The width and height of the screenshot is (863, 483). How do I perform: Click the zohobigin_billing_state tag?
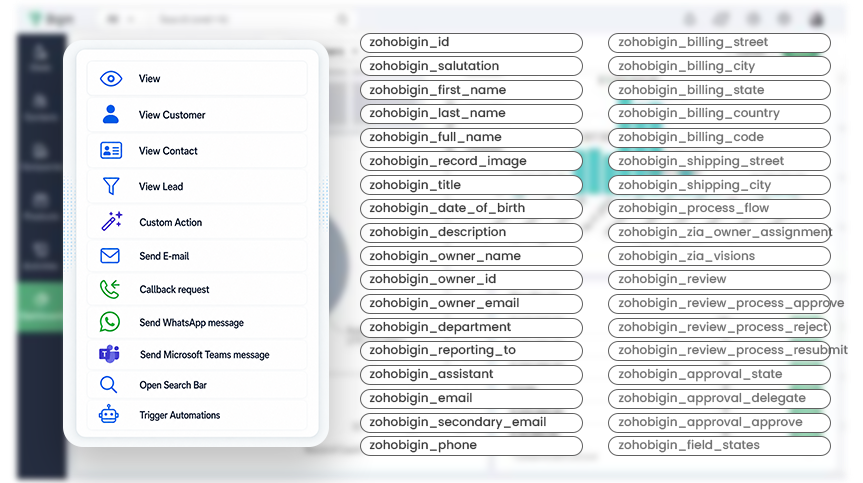(x=719, y=90)
